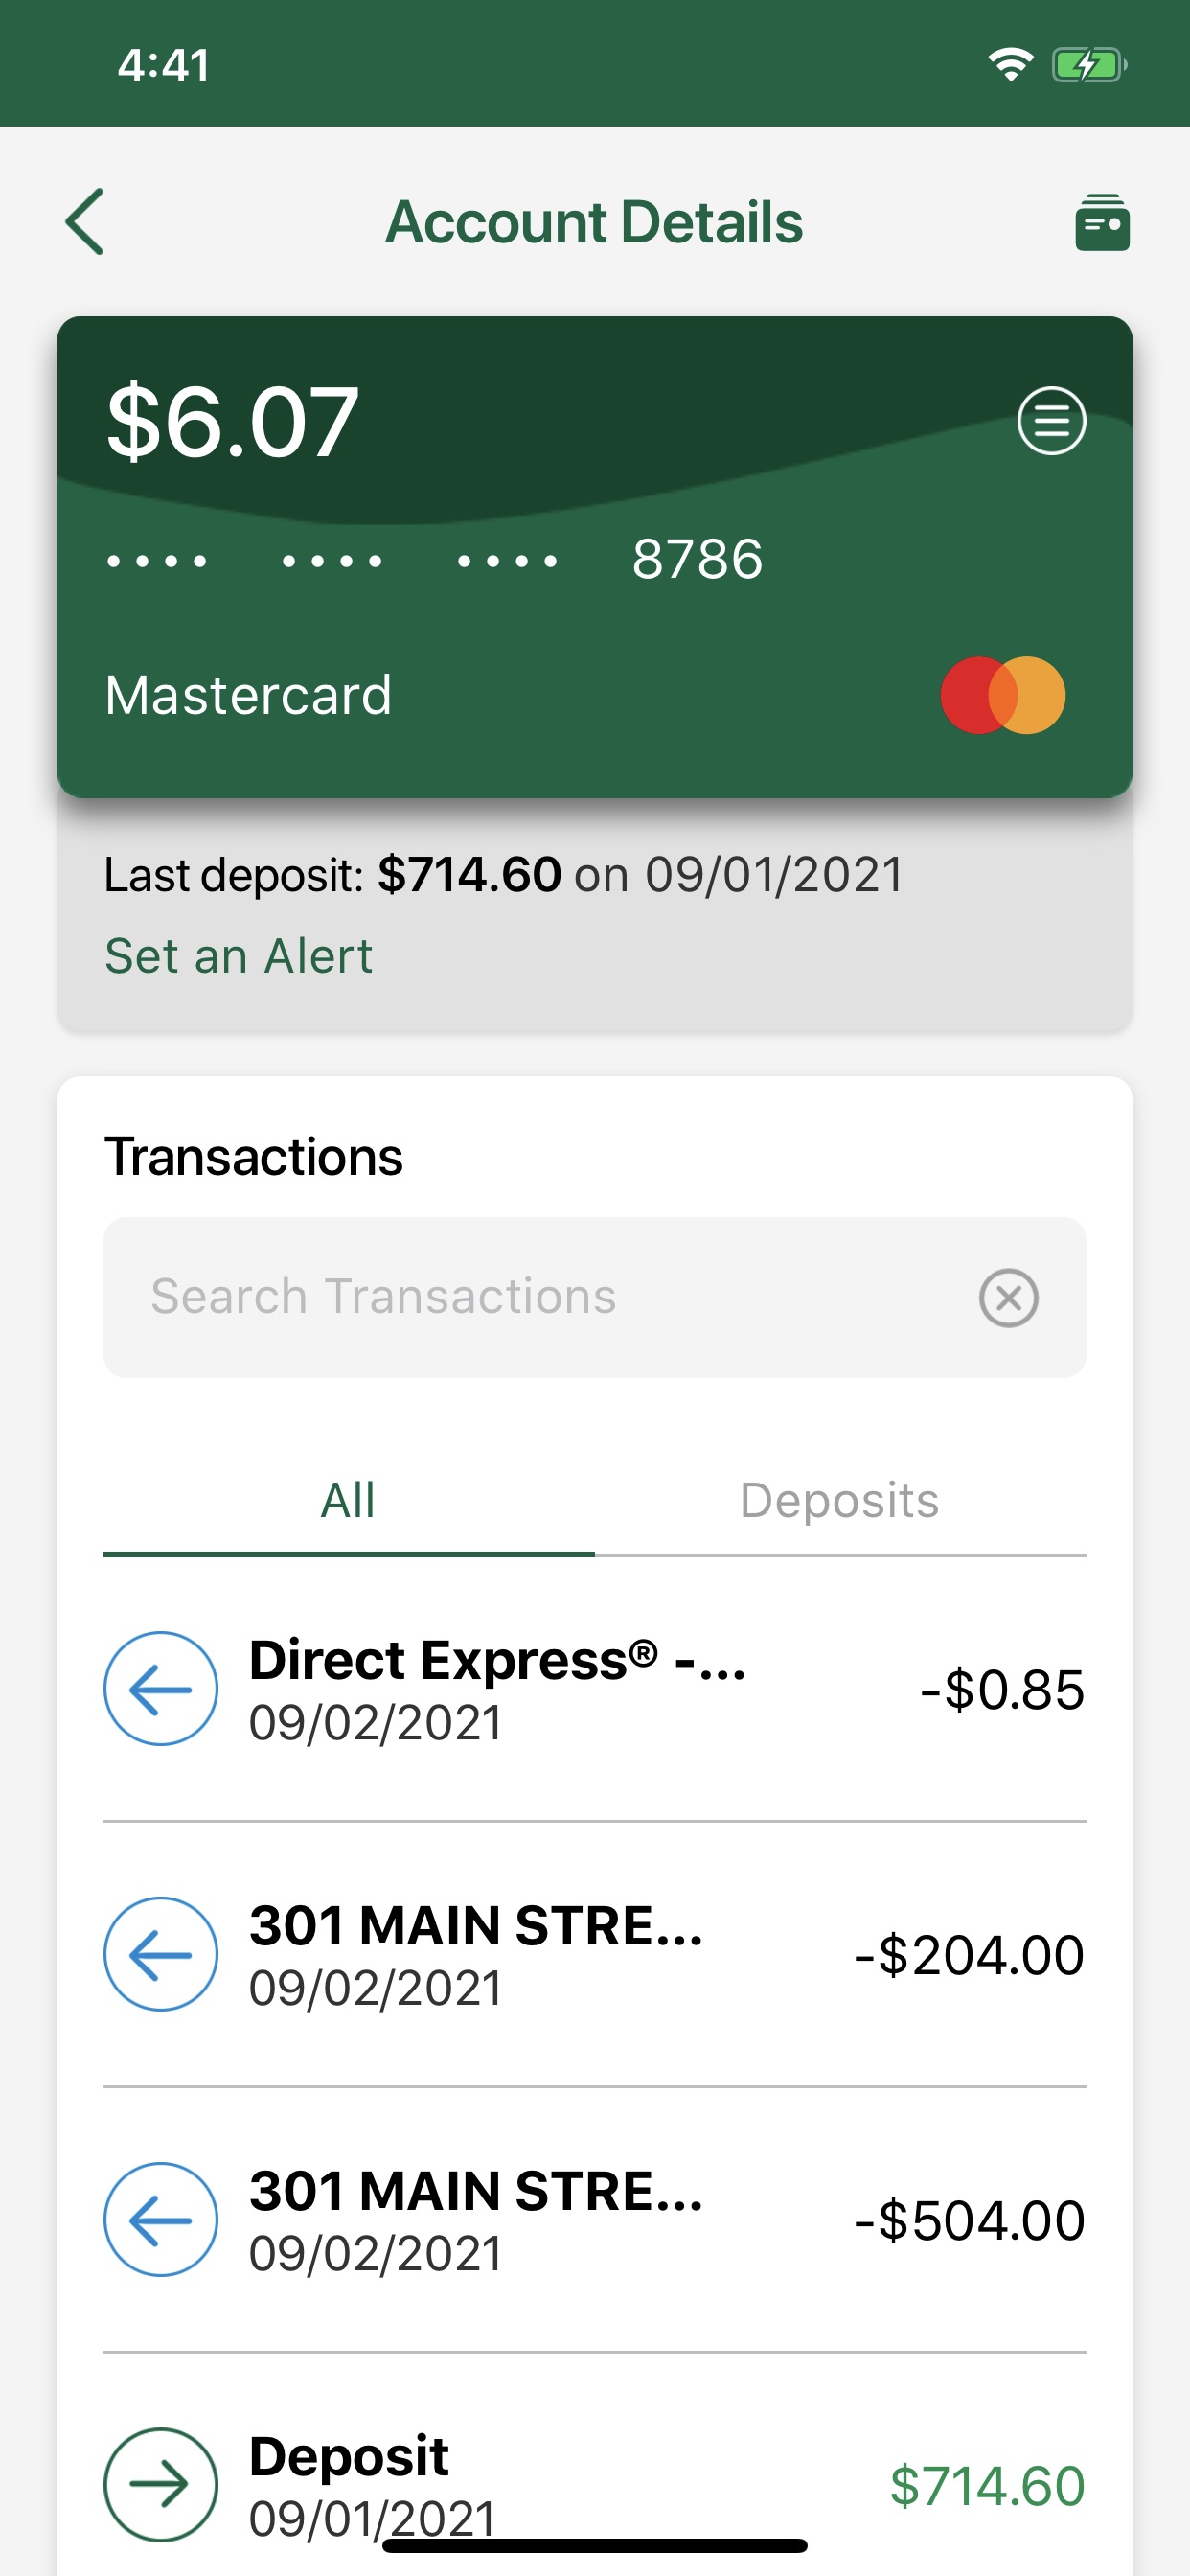This screenshot has width=1190, height=2576.
Task: Tap the Set an Alert link
Action: 238,956
